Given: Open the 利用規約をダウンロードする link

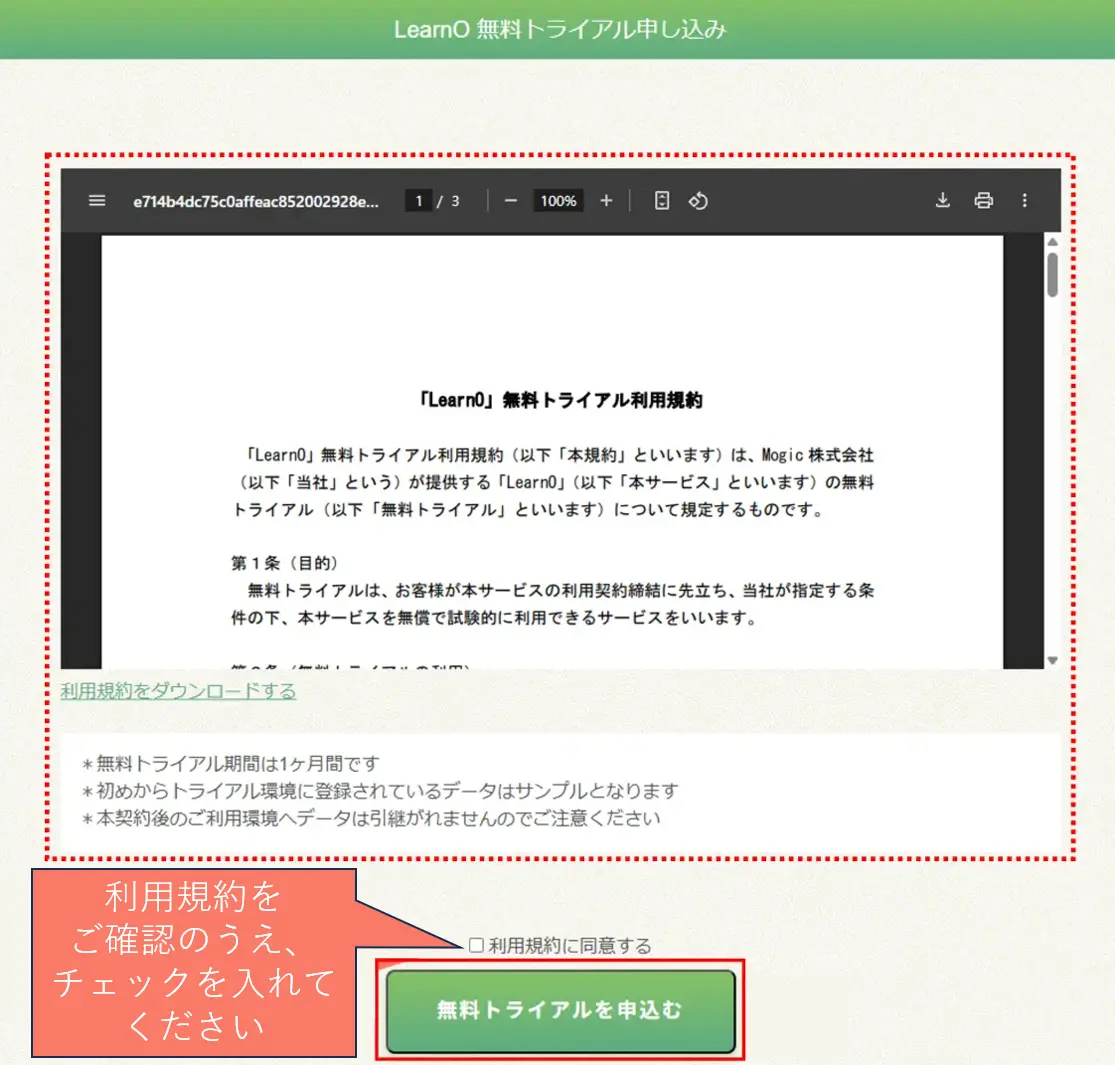Looking at the screenshot, I should point(180,690).
